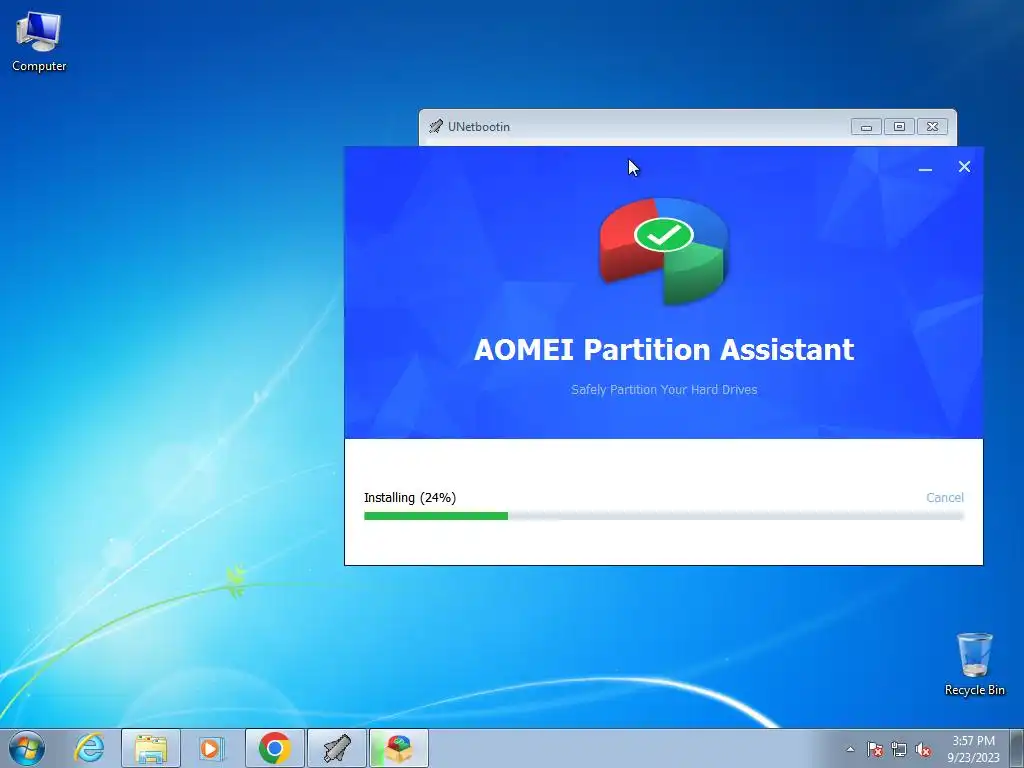Open Windows Explorer from taskbar
Viewport: 1024px width, 768px height.
pyautogui.click(x=151, y=748)
